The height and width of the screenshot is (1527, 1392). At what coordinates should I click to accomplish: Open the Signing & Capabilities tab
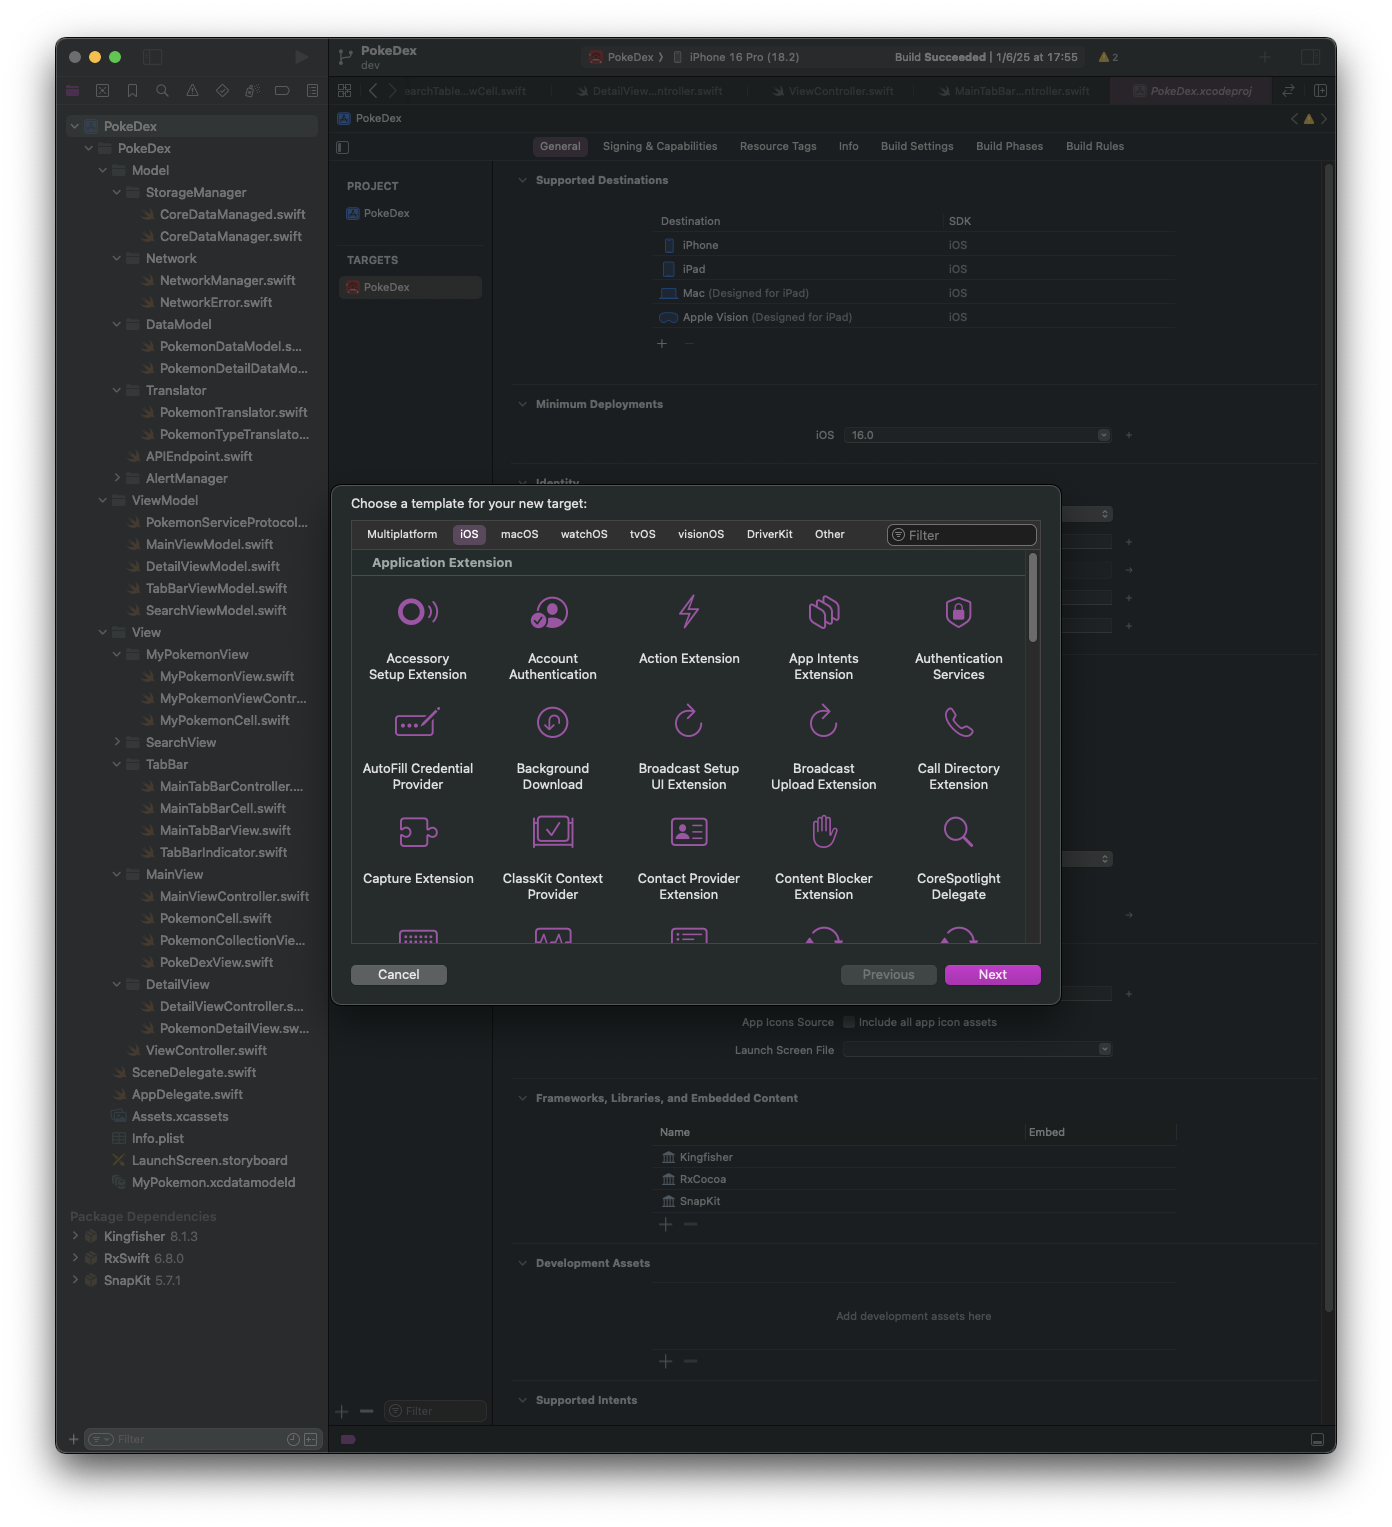tap(660, 146)
